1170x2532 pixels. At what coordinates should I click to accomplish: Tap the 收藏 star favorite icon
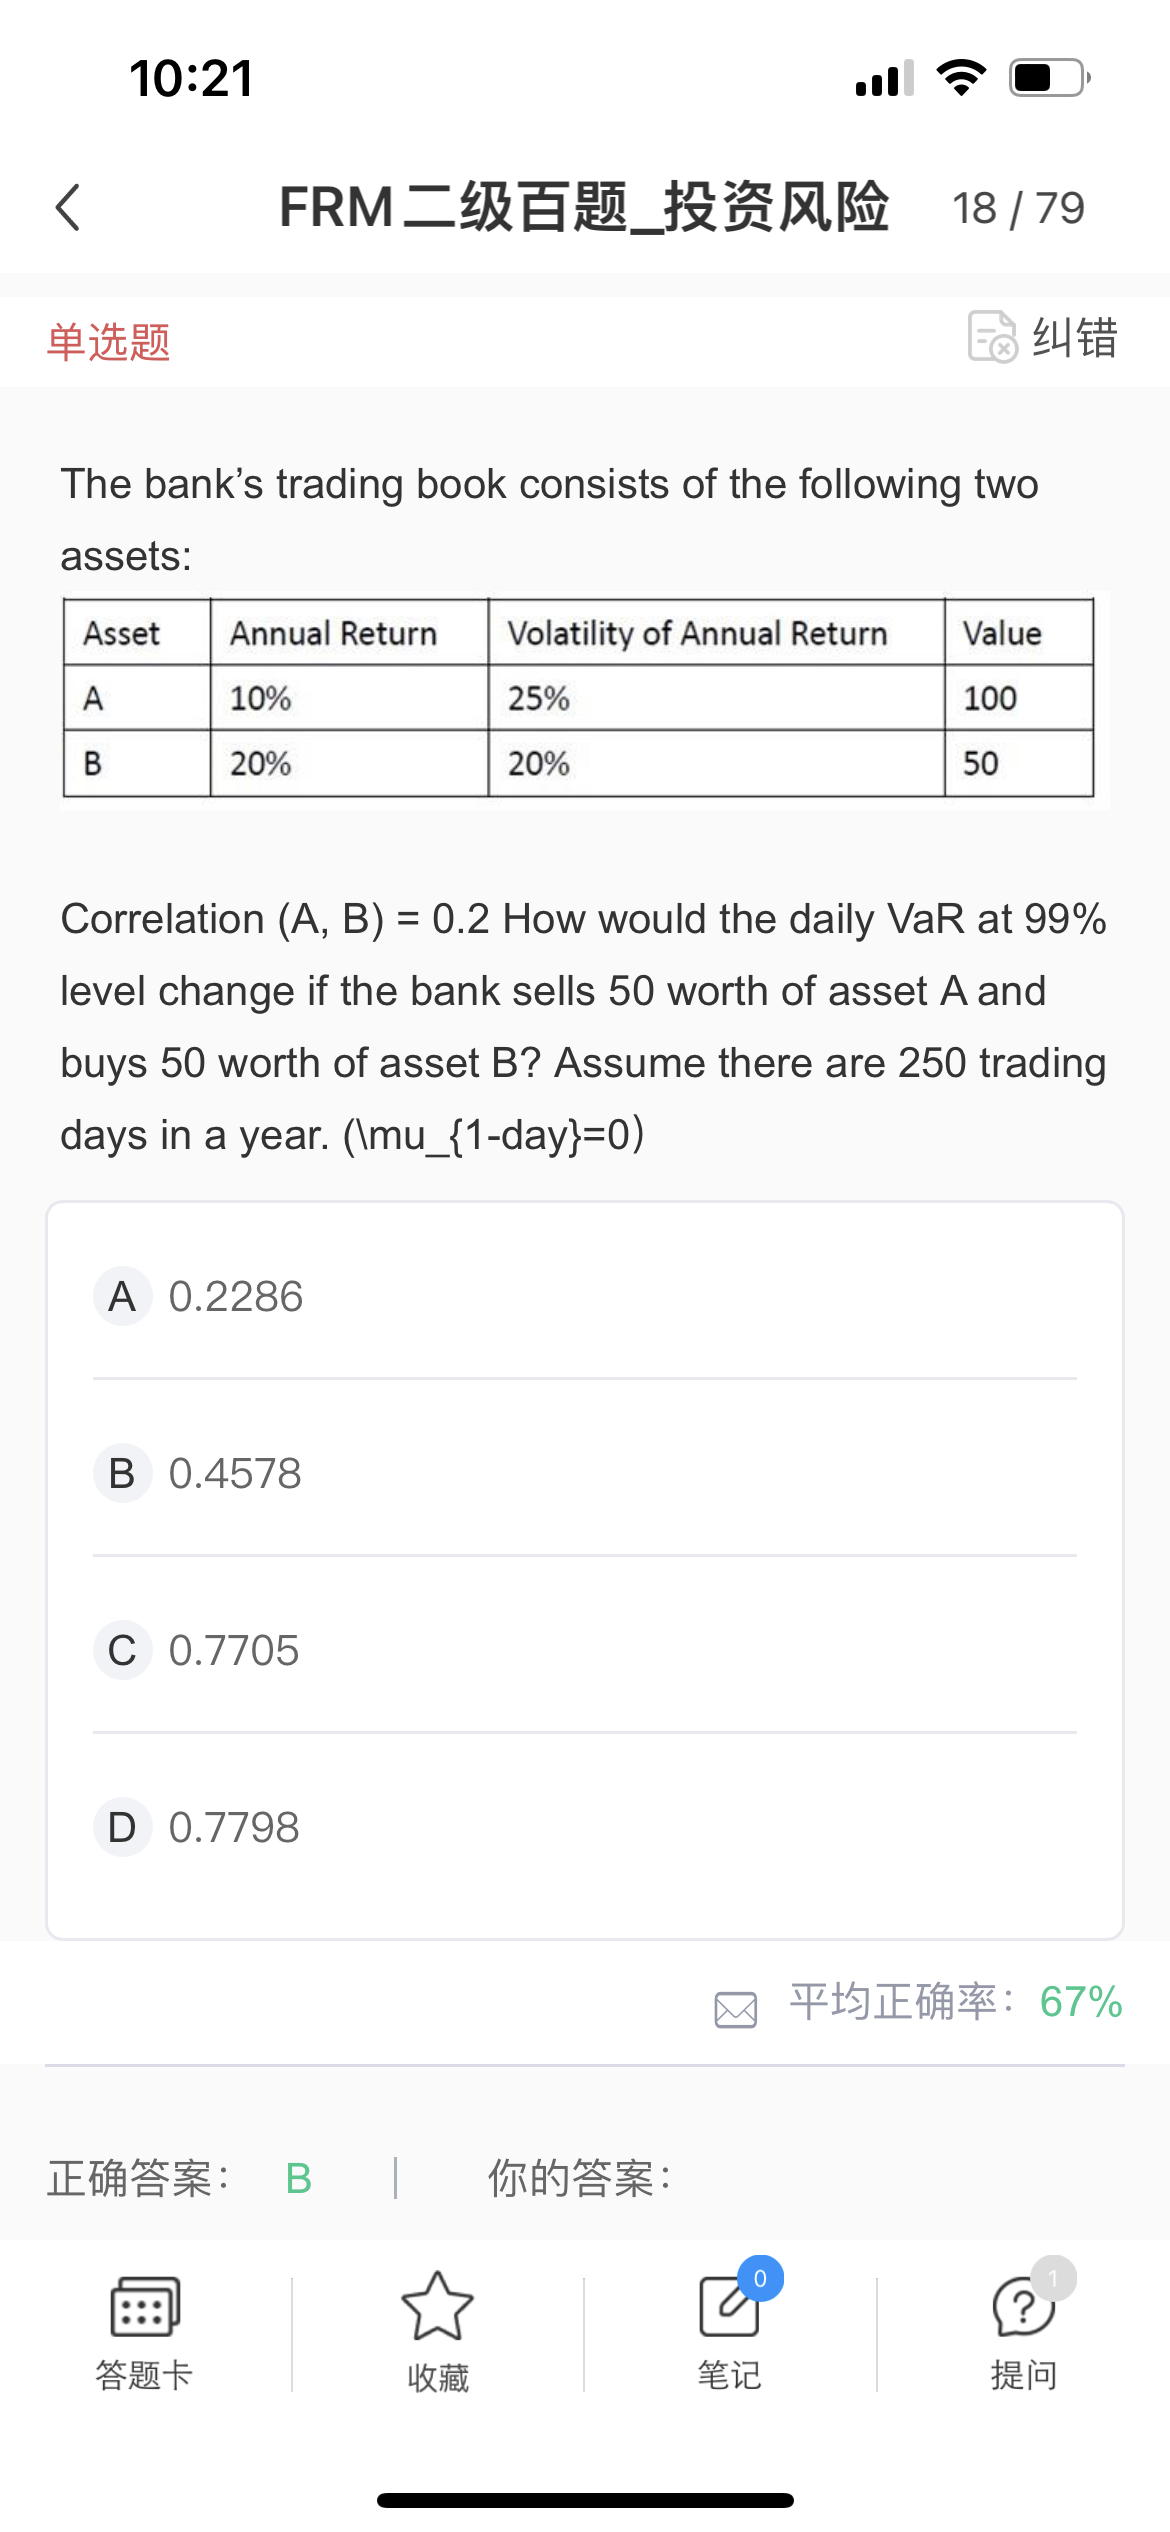coord(437,2307)
